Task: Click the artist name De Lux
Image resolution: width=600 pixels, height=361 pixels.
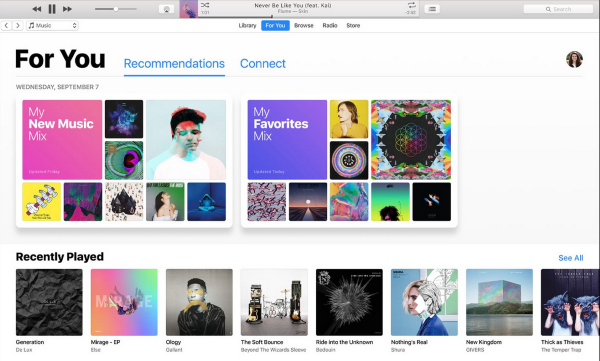Action: (x=24, y=350)
